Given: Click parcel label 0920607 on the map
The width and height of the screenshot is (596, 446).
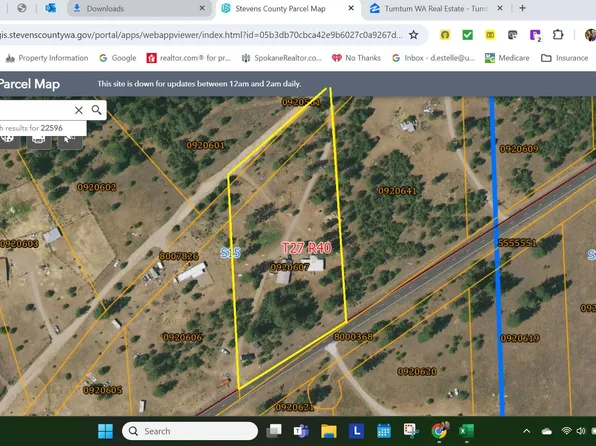Looking at the screenshot, I should [289, 267].
